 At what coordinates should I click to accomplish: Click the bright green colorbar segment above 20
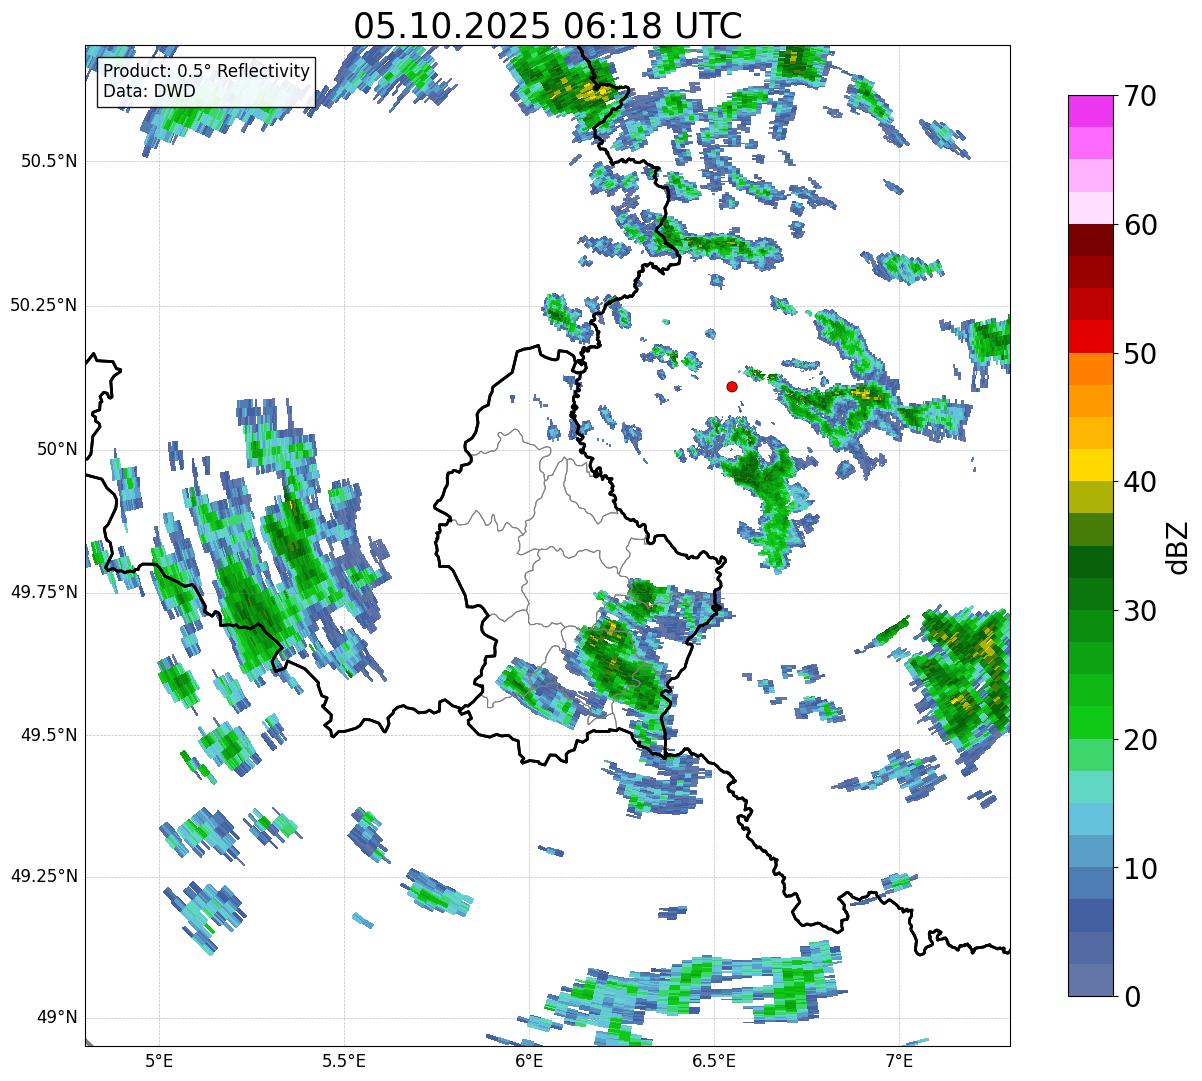click(1090, 722)
